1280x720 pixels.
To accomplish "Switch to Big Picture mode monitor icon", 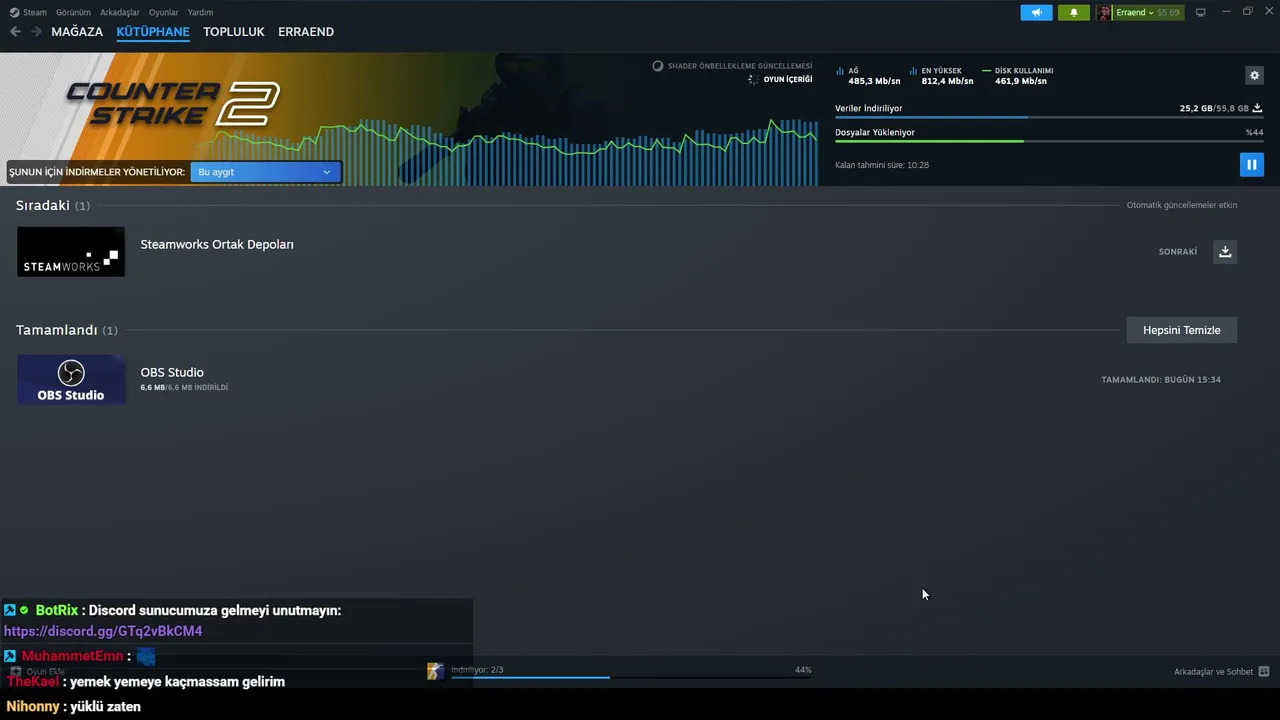I will coord(1201,12).
